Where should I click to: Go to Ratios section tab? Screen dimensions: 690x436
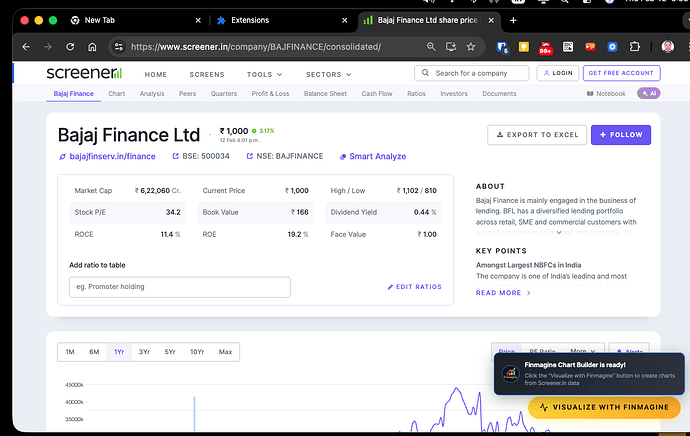[x=416, y=94]
